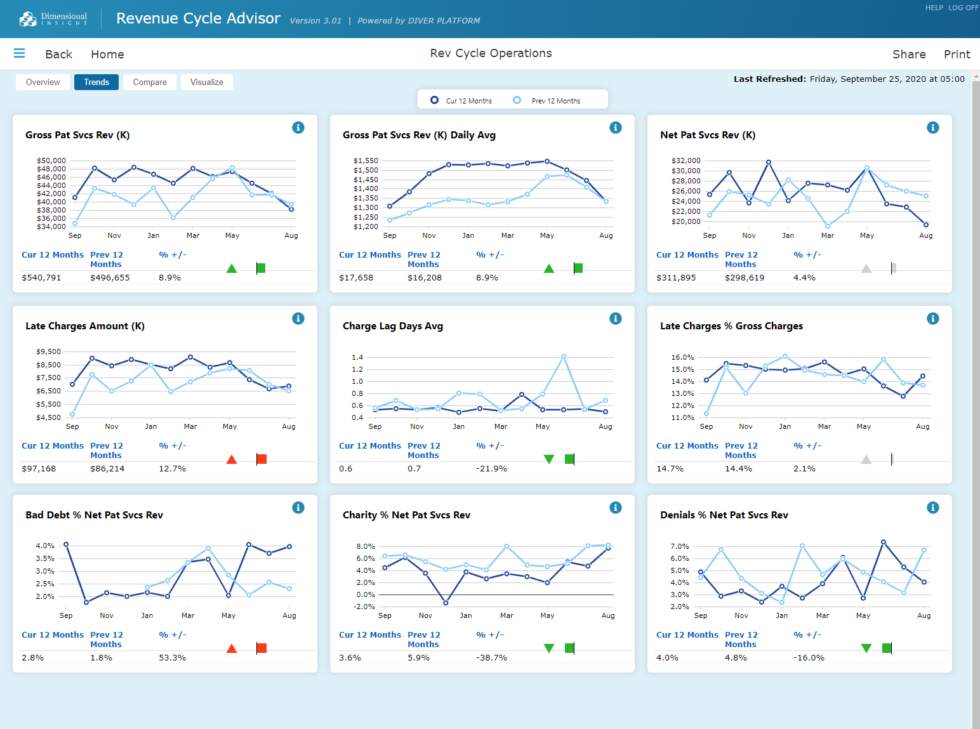This screenshot has width=980, height=729.
Task: Open info for Denials % Net Pat Svcs Rev
Action: click(932, 507)
